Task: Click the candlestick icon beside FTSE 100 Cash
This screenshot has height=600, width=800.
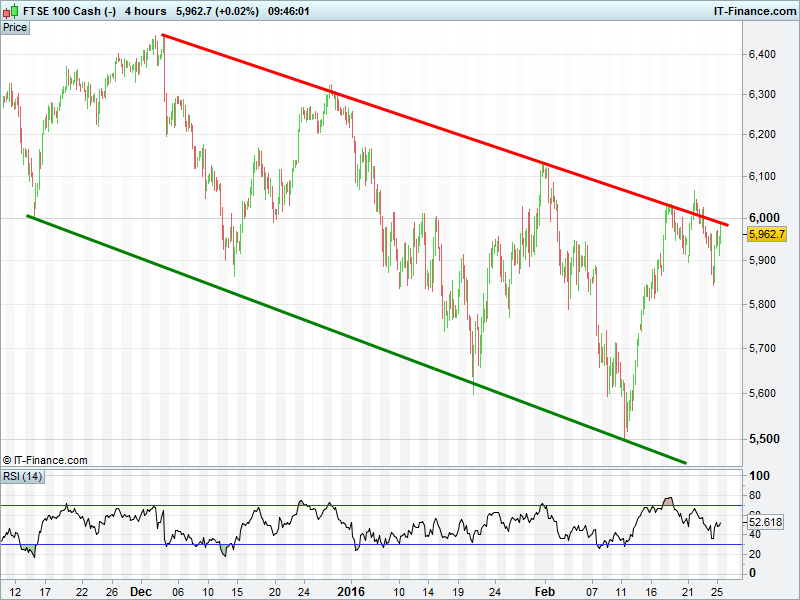Action: coord(11,11)
